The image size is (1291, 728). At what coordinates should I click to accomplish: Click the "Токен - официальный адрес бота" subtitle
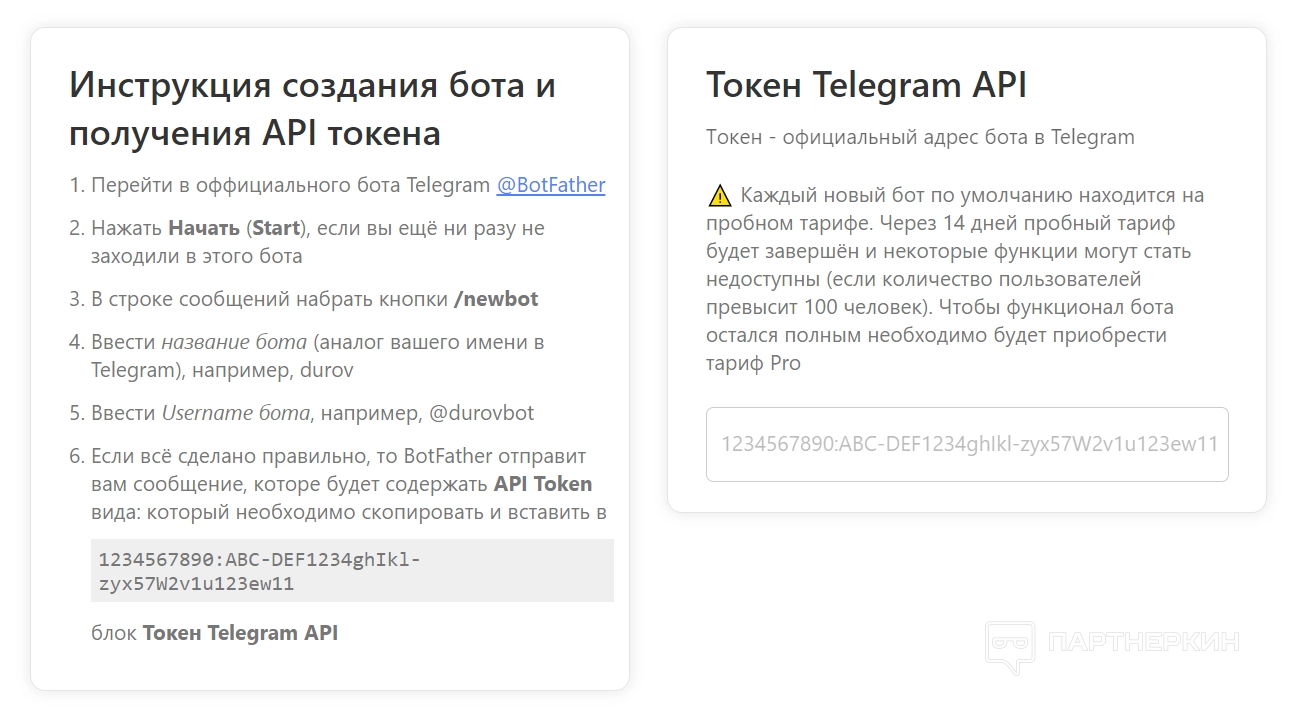click(920, 137)
